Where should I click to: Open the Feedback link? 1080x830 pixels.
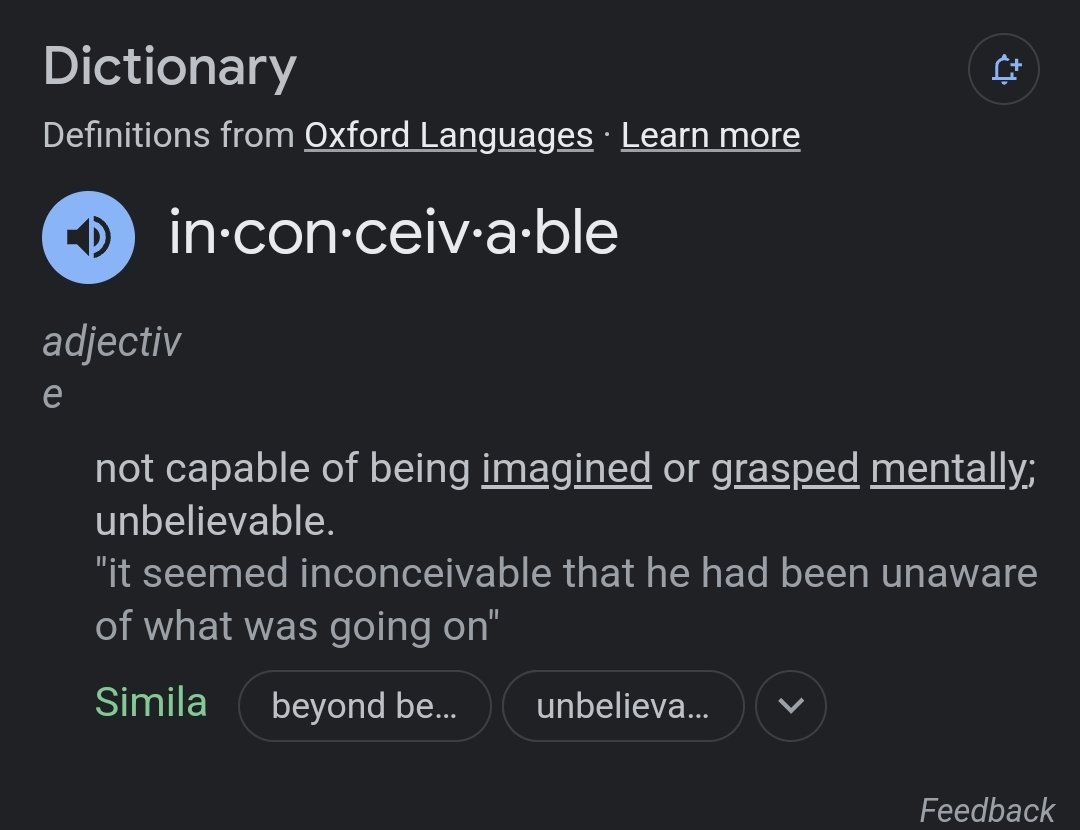click(x=986, y=810)
